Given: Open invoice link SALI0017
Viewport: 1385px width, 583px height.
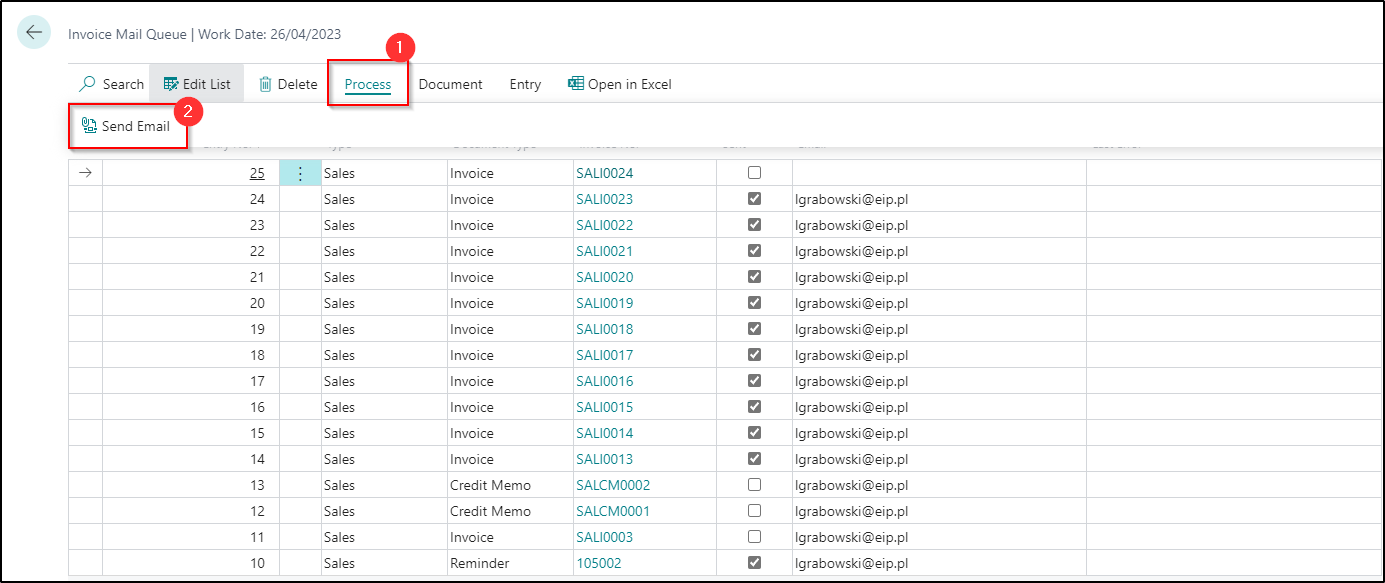Looking at the screenshot, I should 604,355.
